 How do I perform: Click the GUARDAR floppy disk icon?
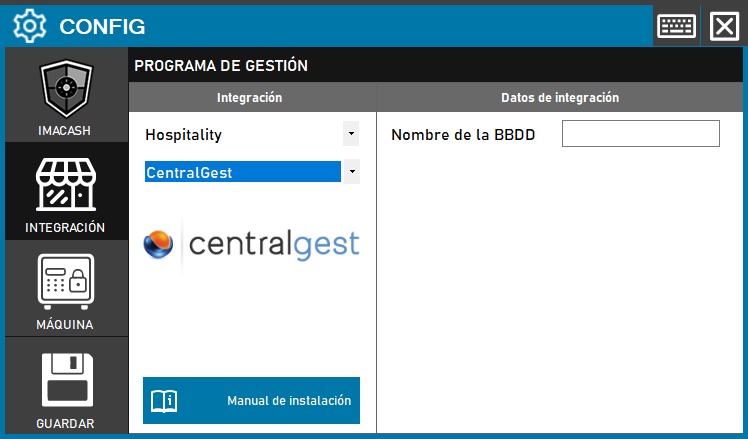pyautogui.click(x=66, y=378)
